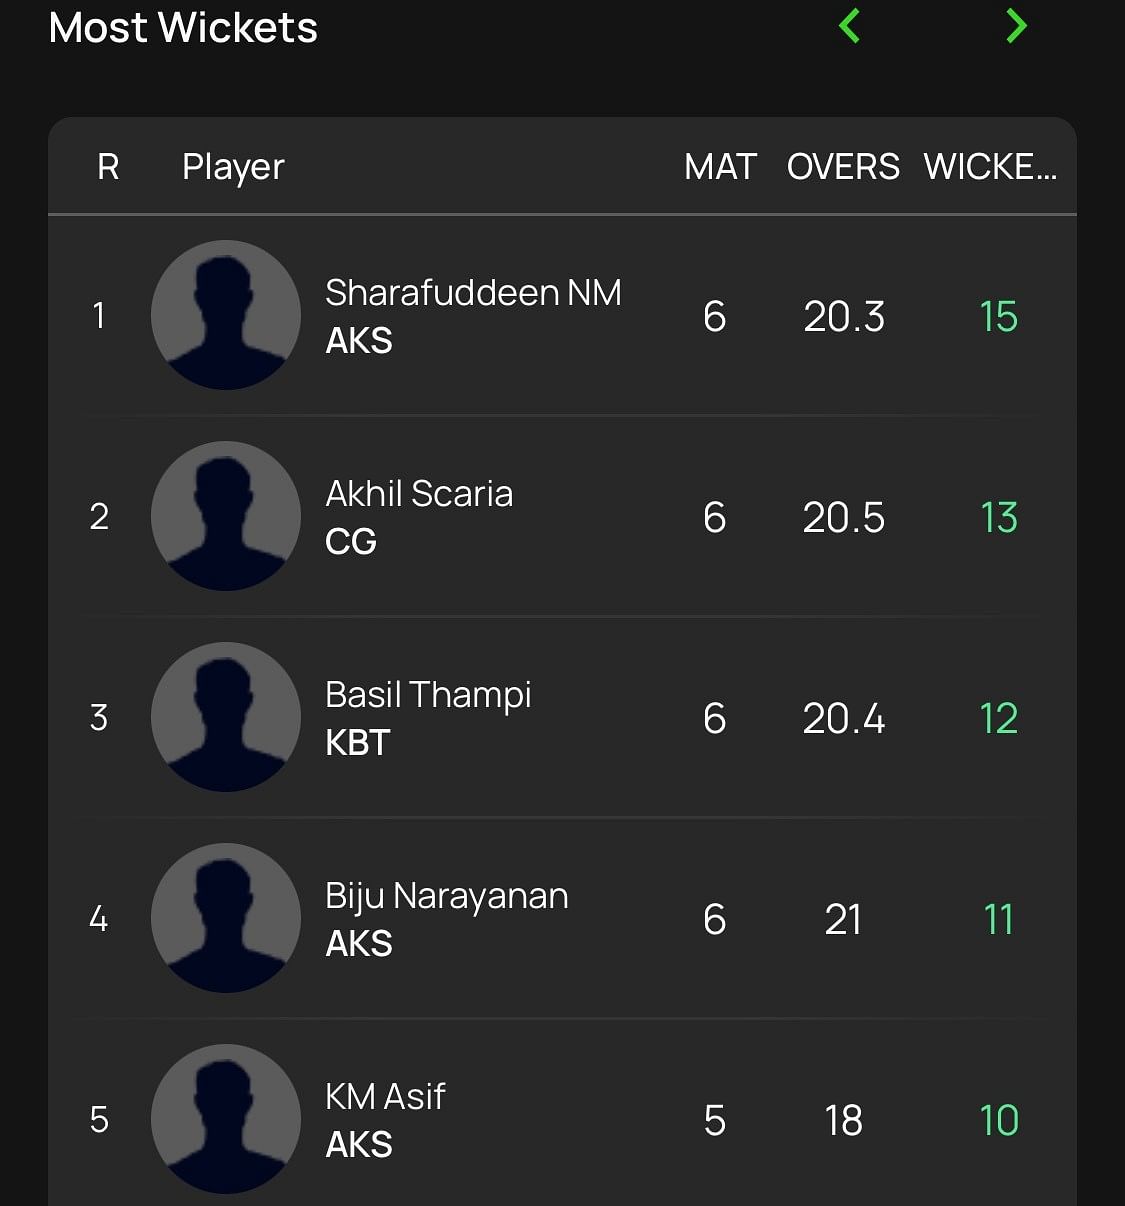1125x1206 pixels.
Task: Sort by the OVERS column header
Action: 843,167
